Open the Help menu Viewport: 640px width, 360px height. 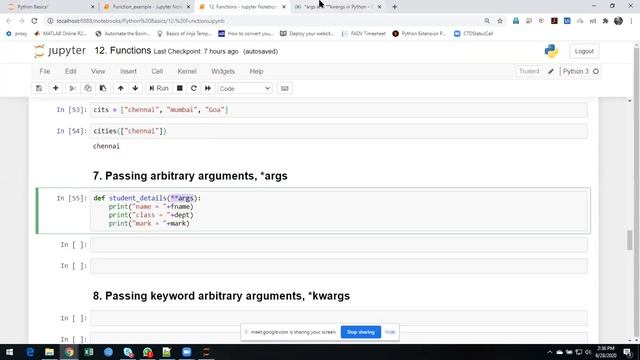(256, 71)
